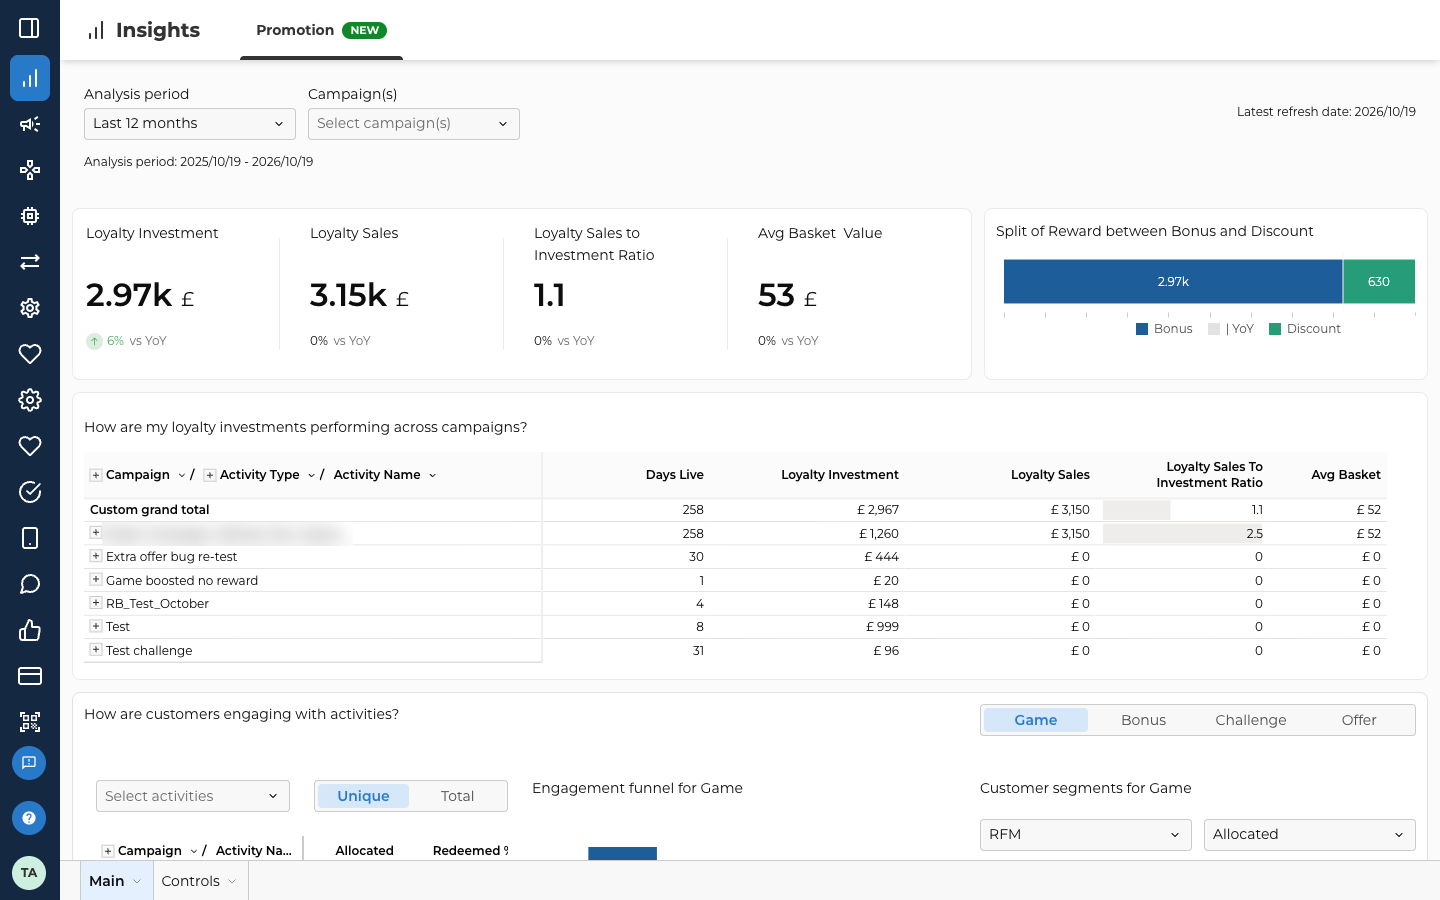
Task: Open the Insights bar chart sidebar icon
Action: [30, 78]
